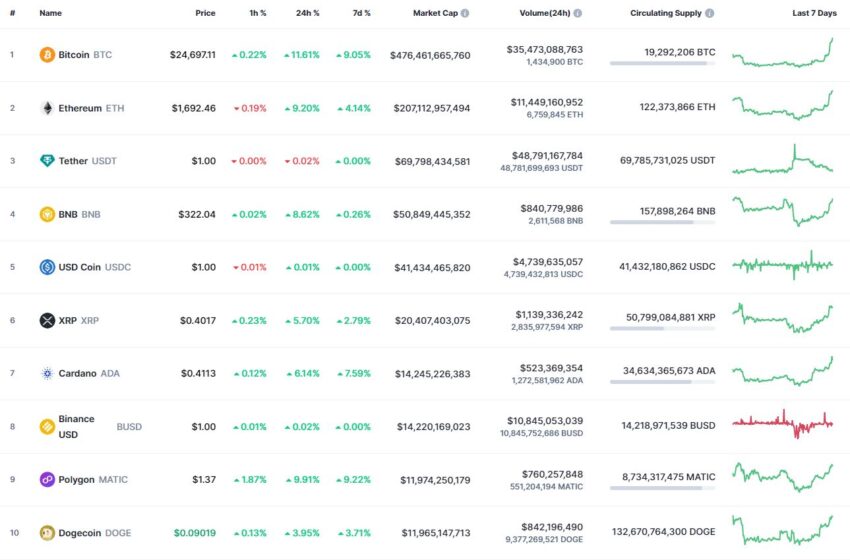Click the Bitcoin orange coin icon
Screen dimensions: 850x560
point(47,55)
